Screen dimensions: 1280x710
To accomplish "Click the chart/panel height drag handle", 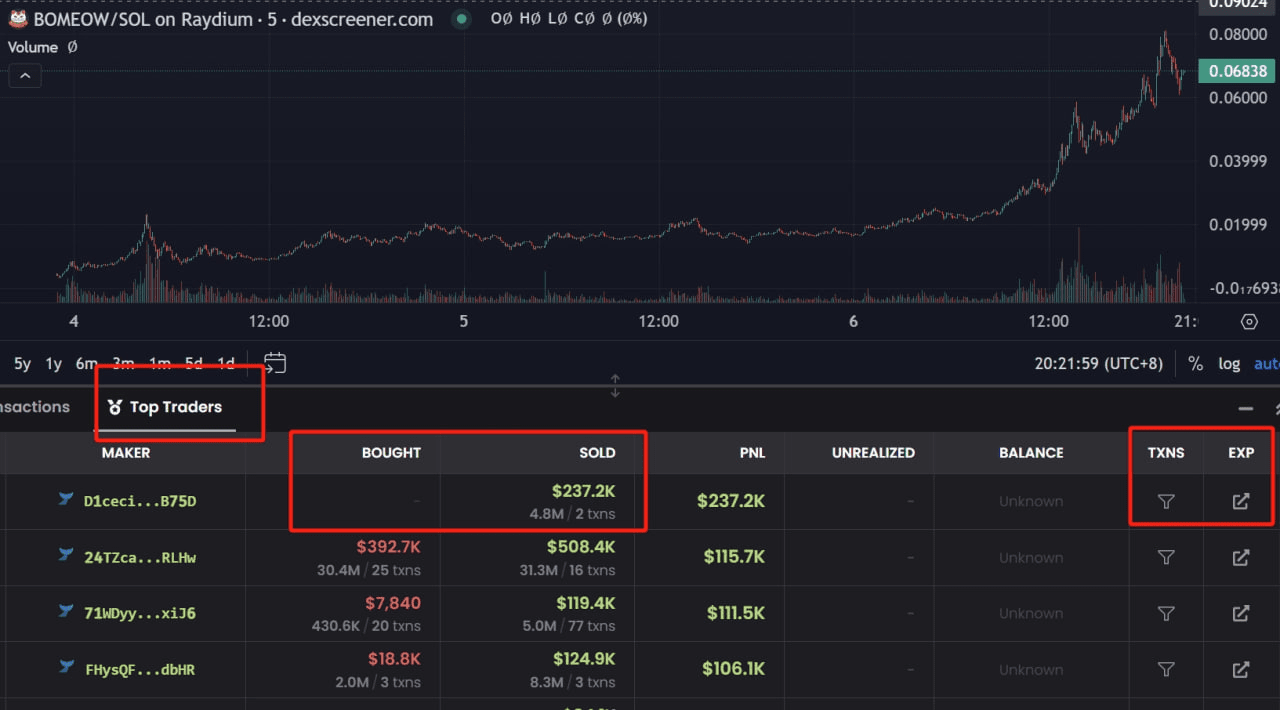I will 615,386.
